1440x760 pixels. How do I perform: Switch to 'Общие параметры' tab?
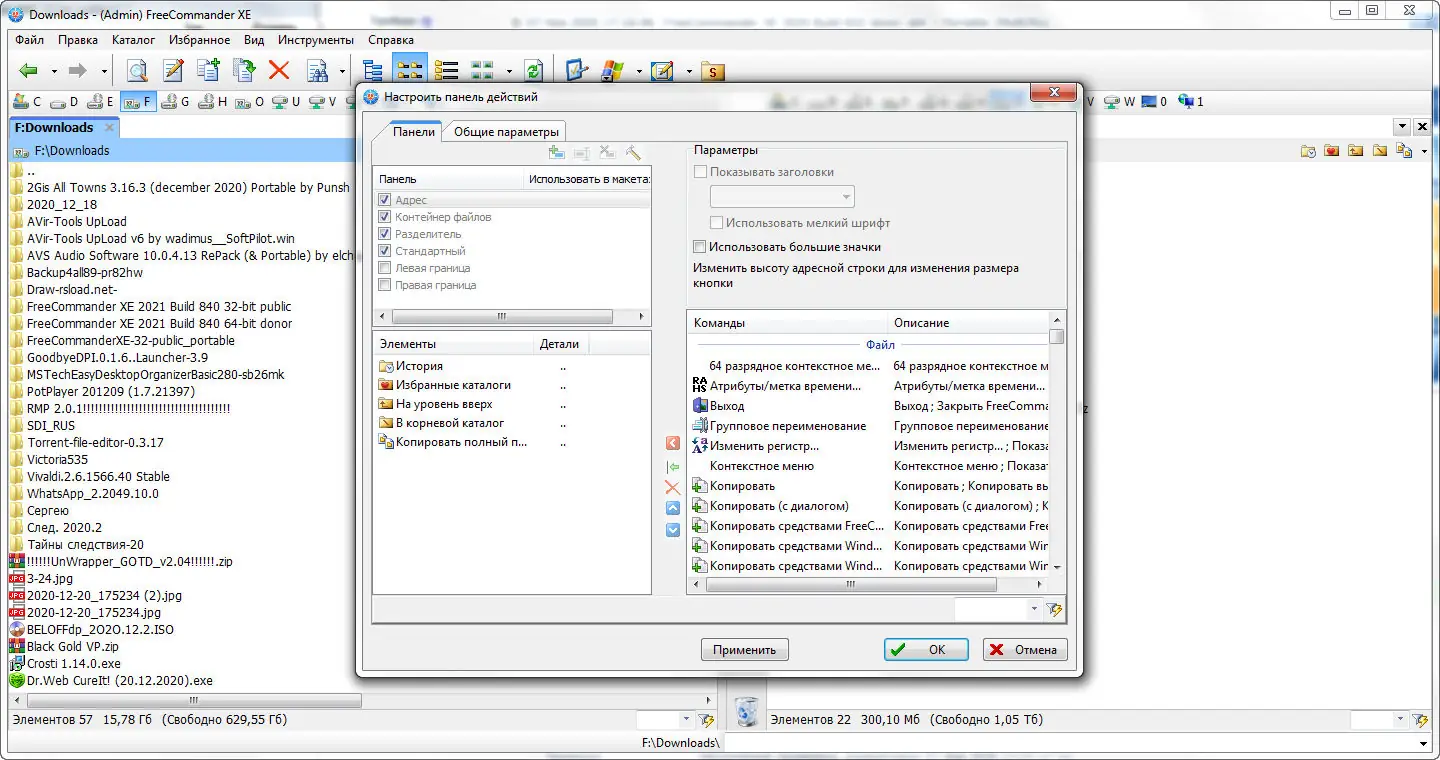click(x=506, y=131)
